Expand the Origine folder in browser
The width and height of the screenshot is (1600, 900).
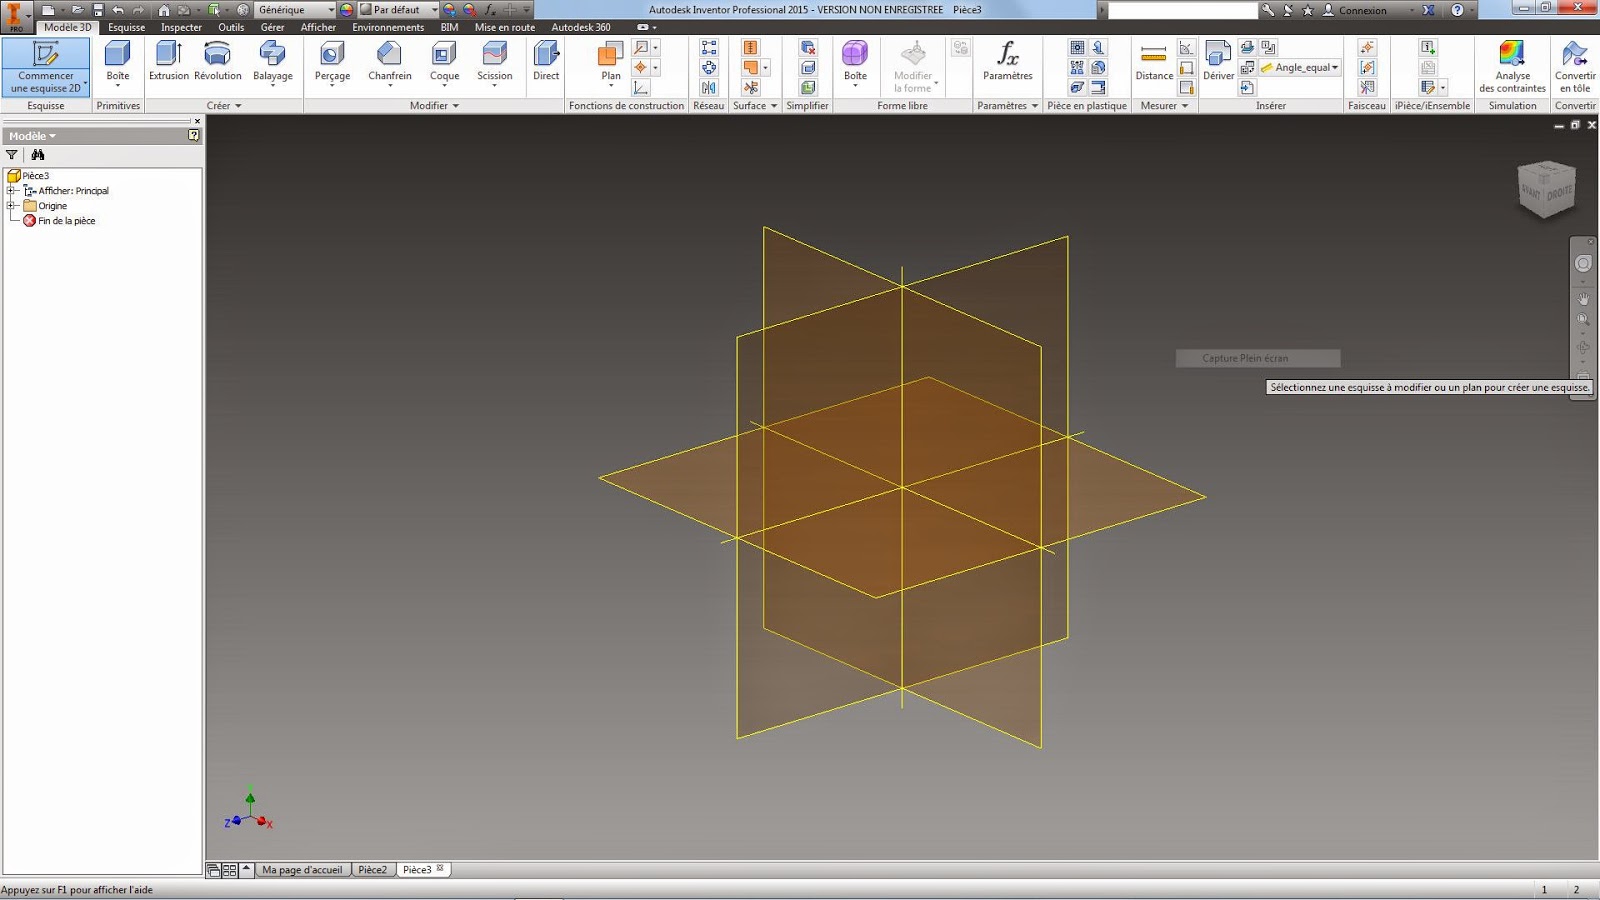point(13,205)
